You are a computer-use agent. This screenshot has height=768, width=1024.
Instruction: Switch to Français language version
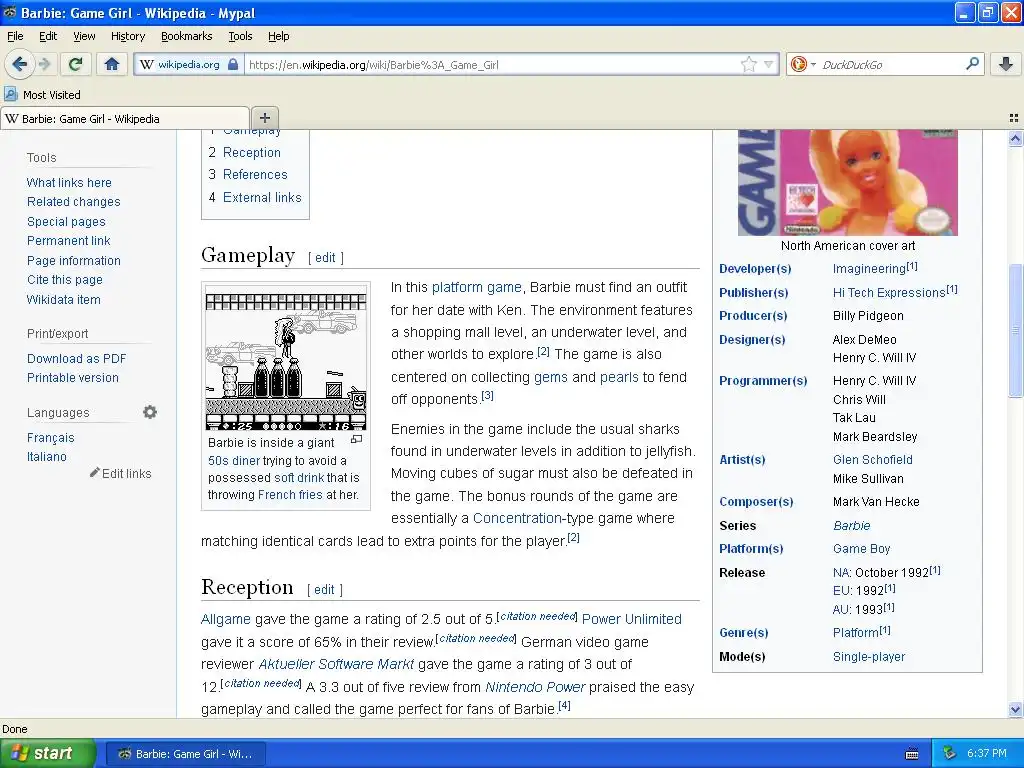(50, 438)
